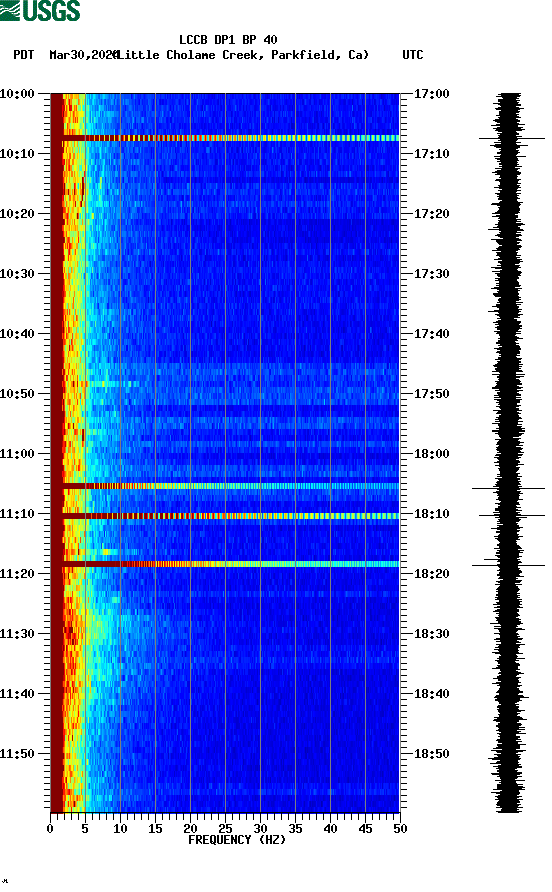The image size is (552, 892).
Task: Click the '18:10' UTC time label
Action: coord(431,514)
